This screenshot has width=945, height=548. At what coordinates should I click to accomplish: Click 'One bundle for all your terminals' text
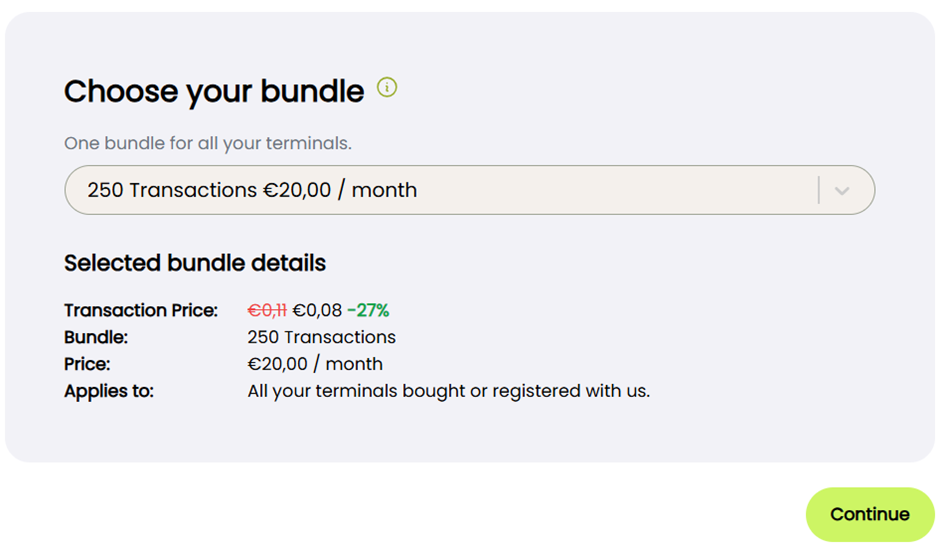click(208, 143)
